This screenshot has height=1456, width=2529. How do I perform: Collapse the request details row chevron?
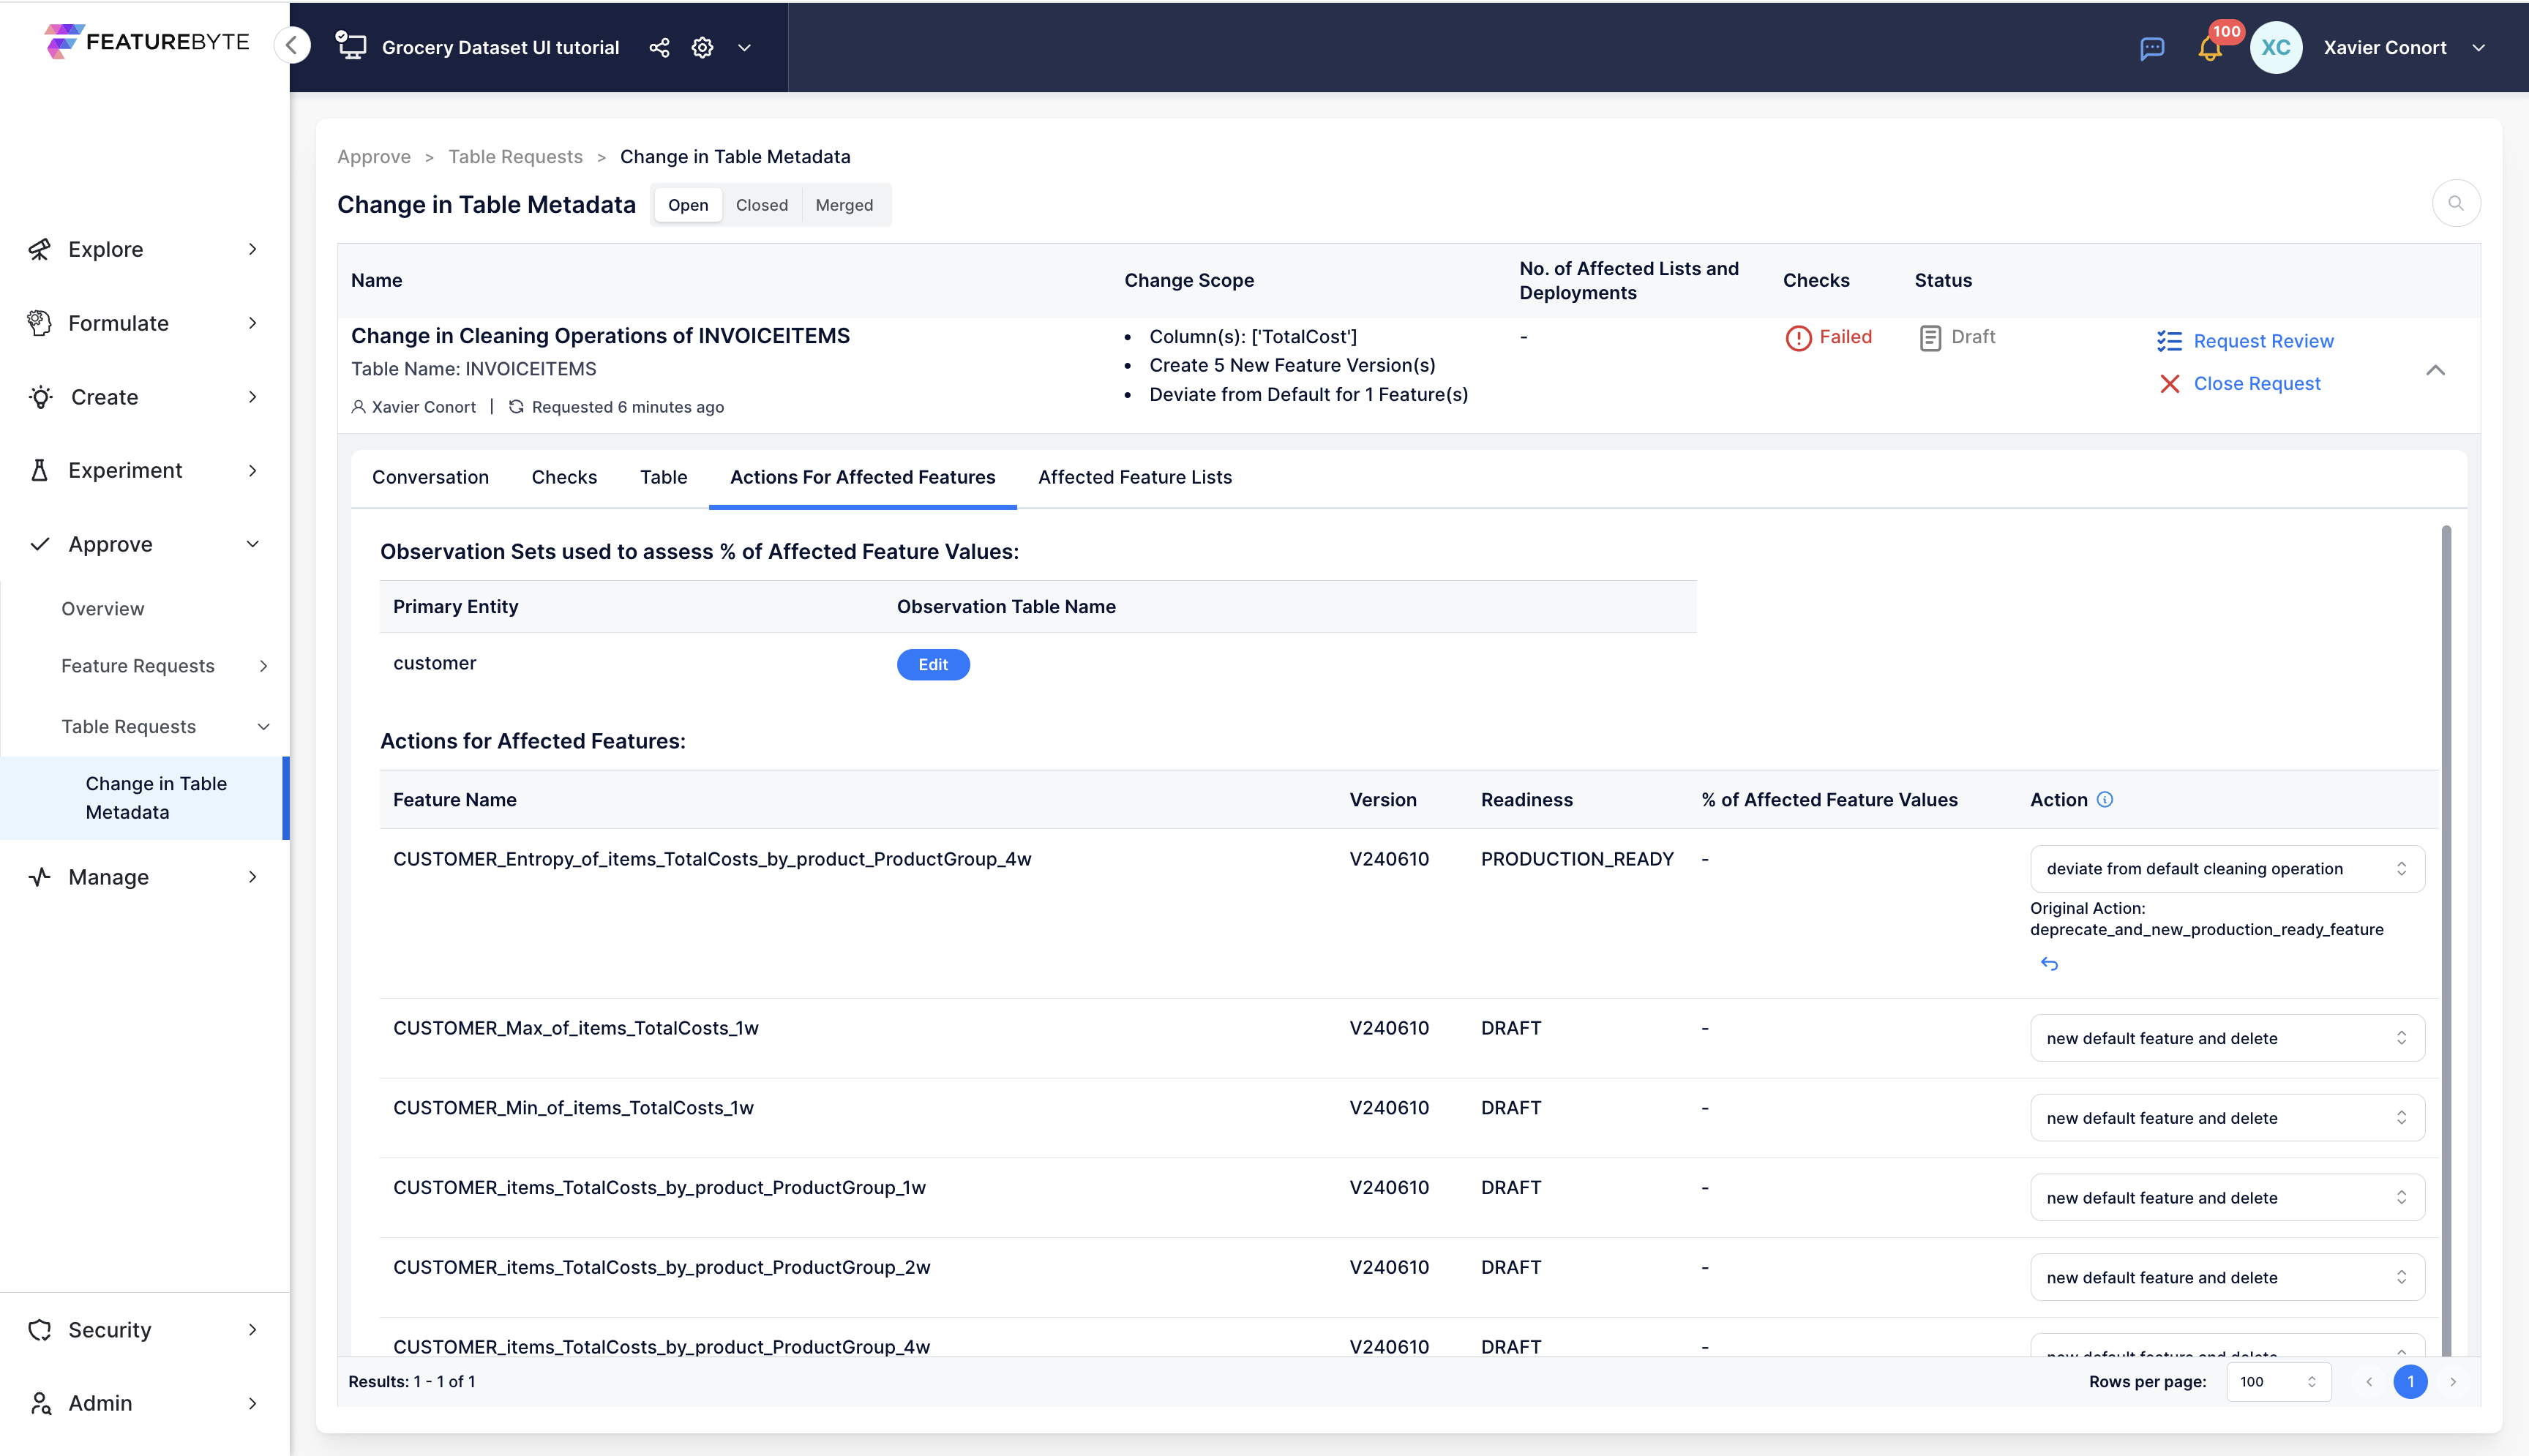[x=2435, y=370]
